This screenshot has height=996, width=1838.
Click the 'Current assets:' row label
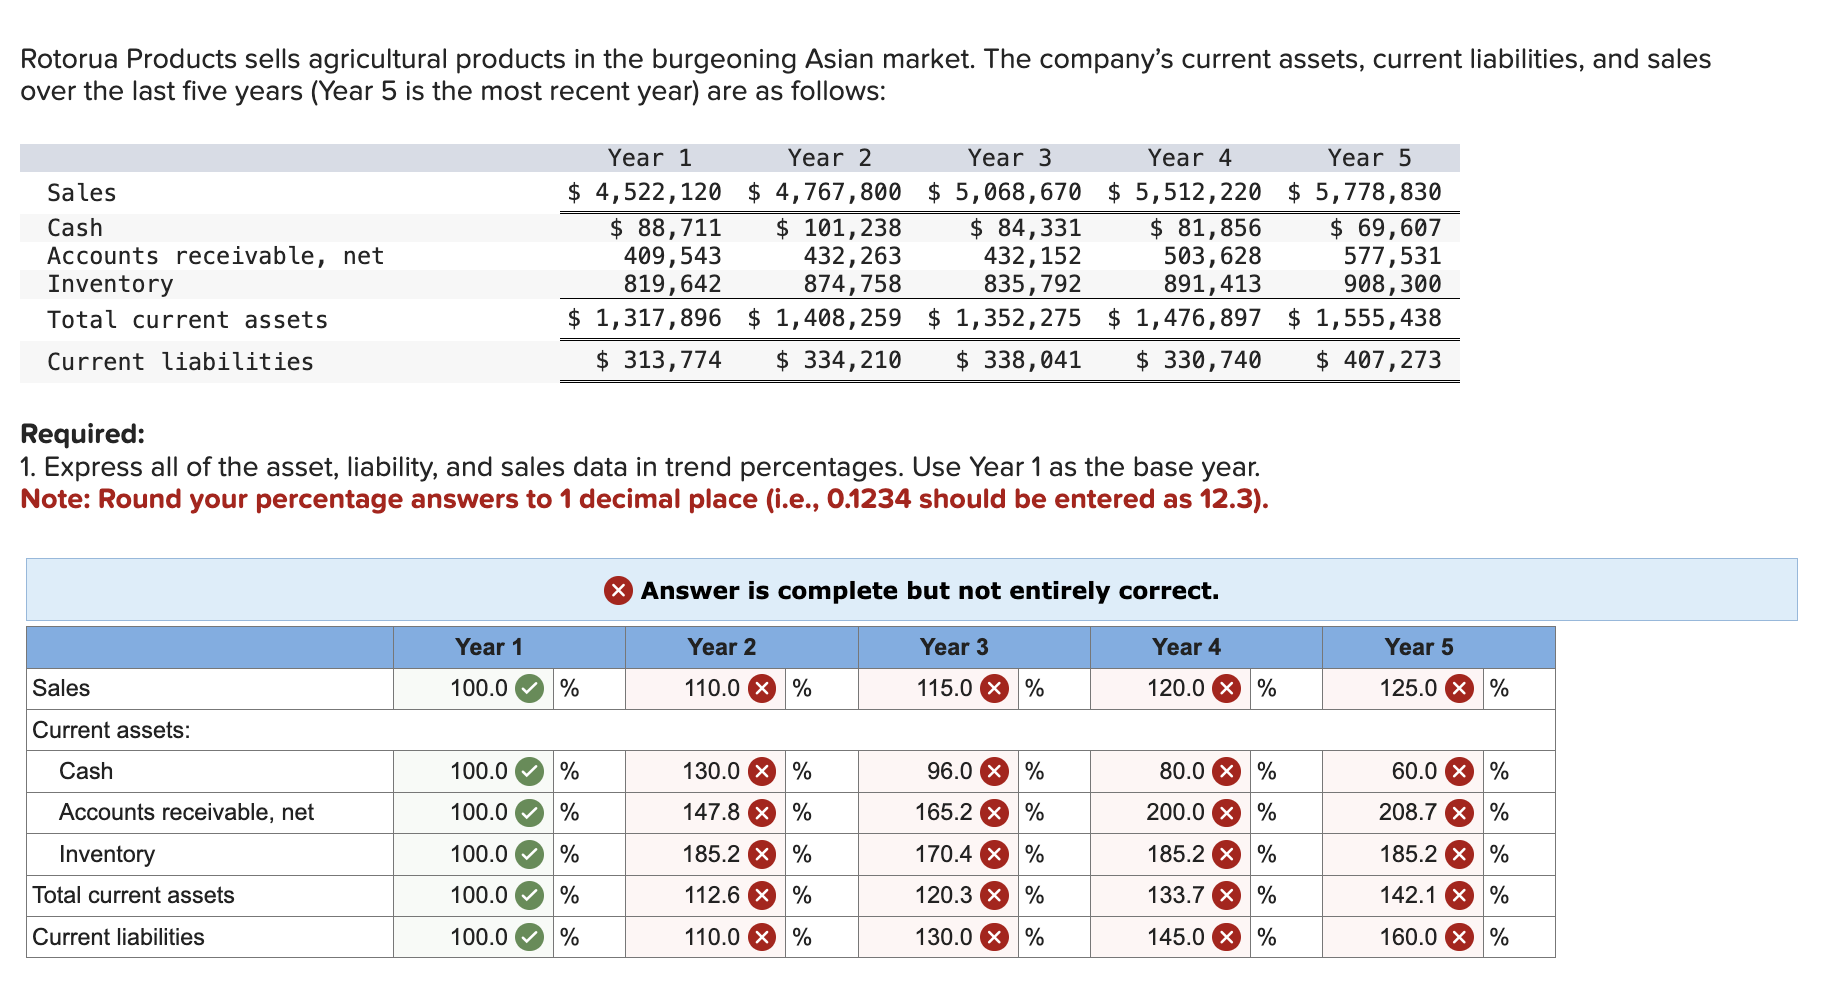click(111, 730)
